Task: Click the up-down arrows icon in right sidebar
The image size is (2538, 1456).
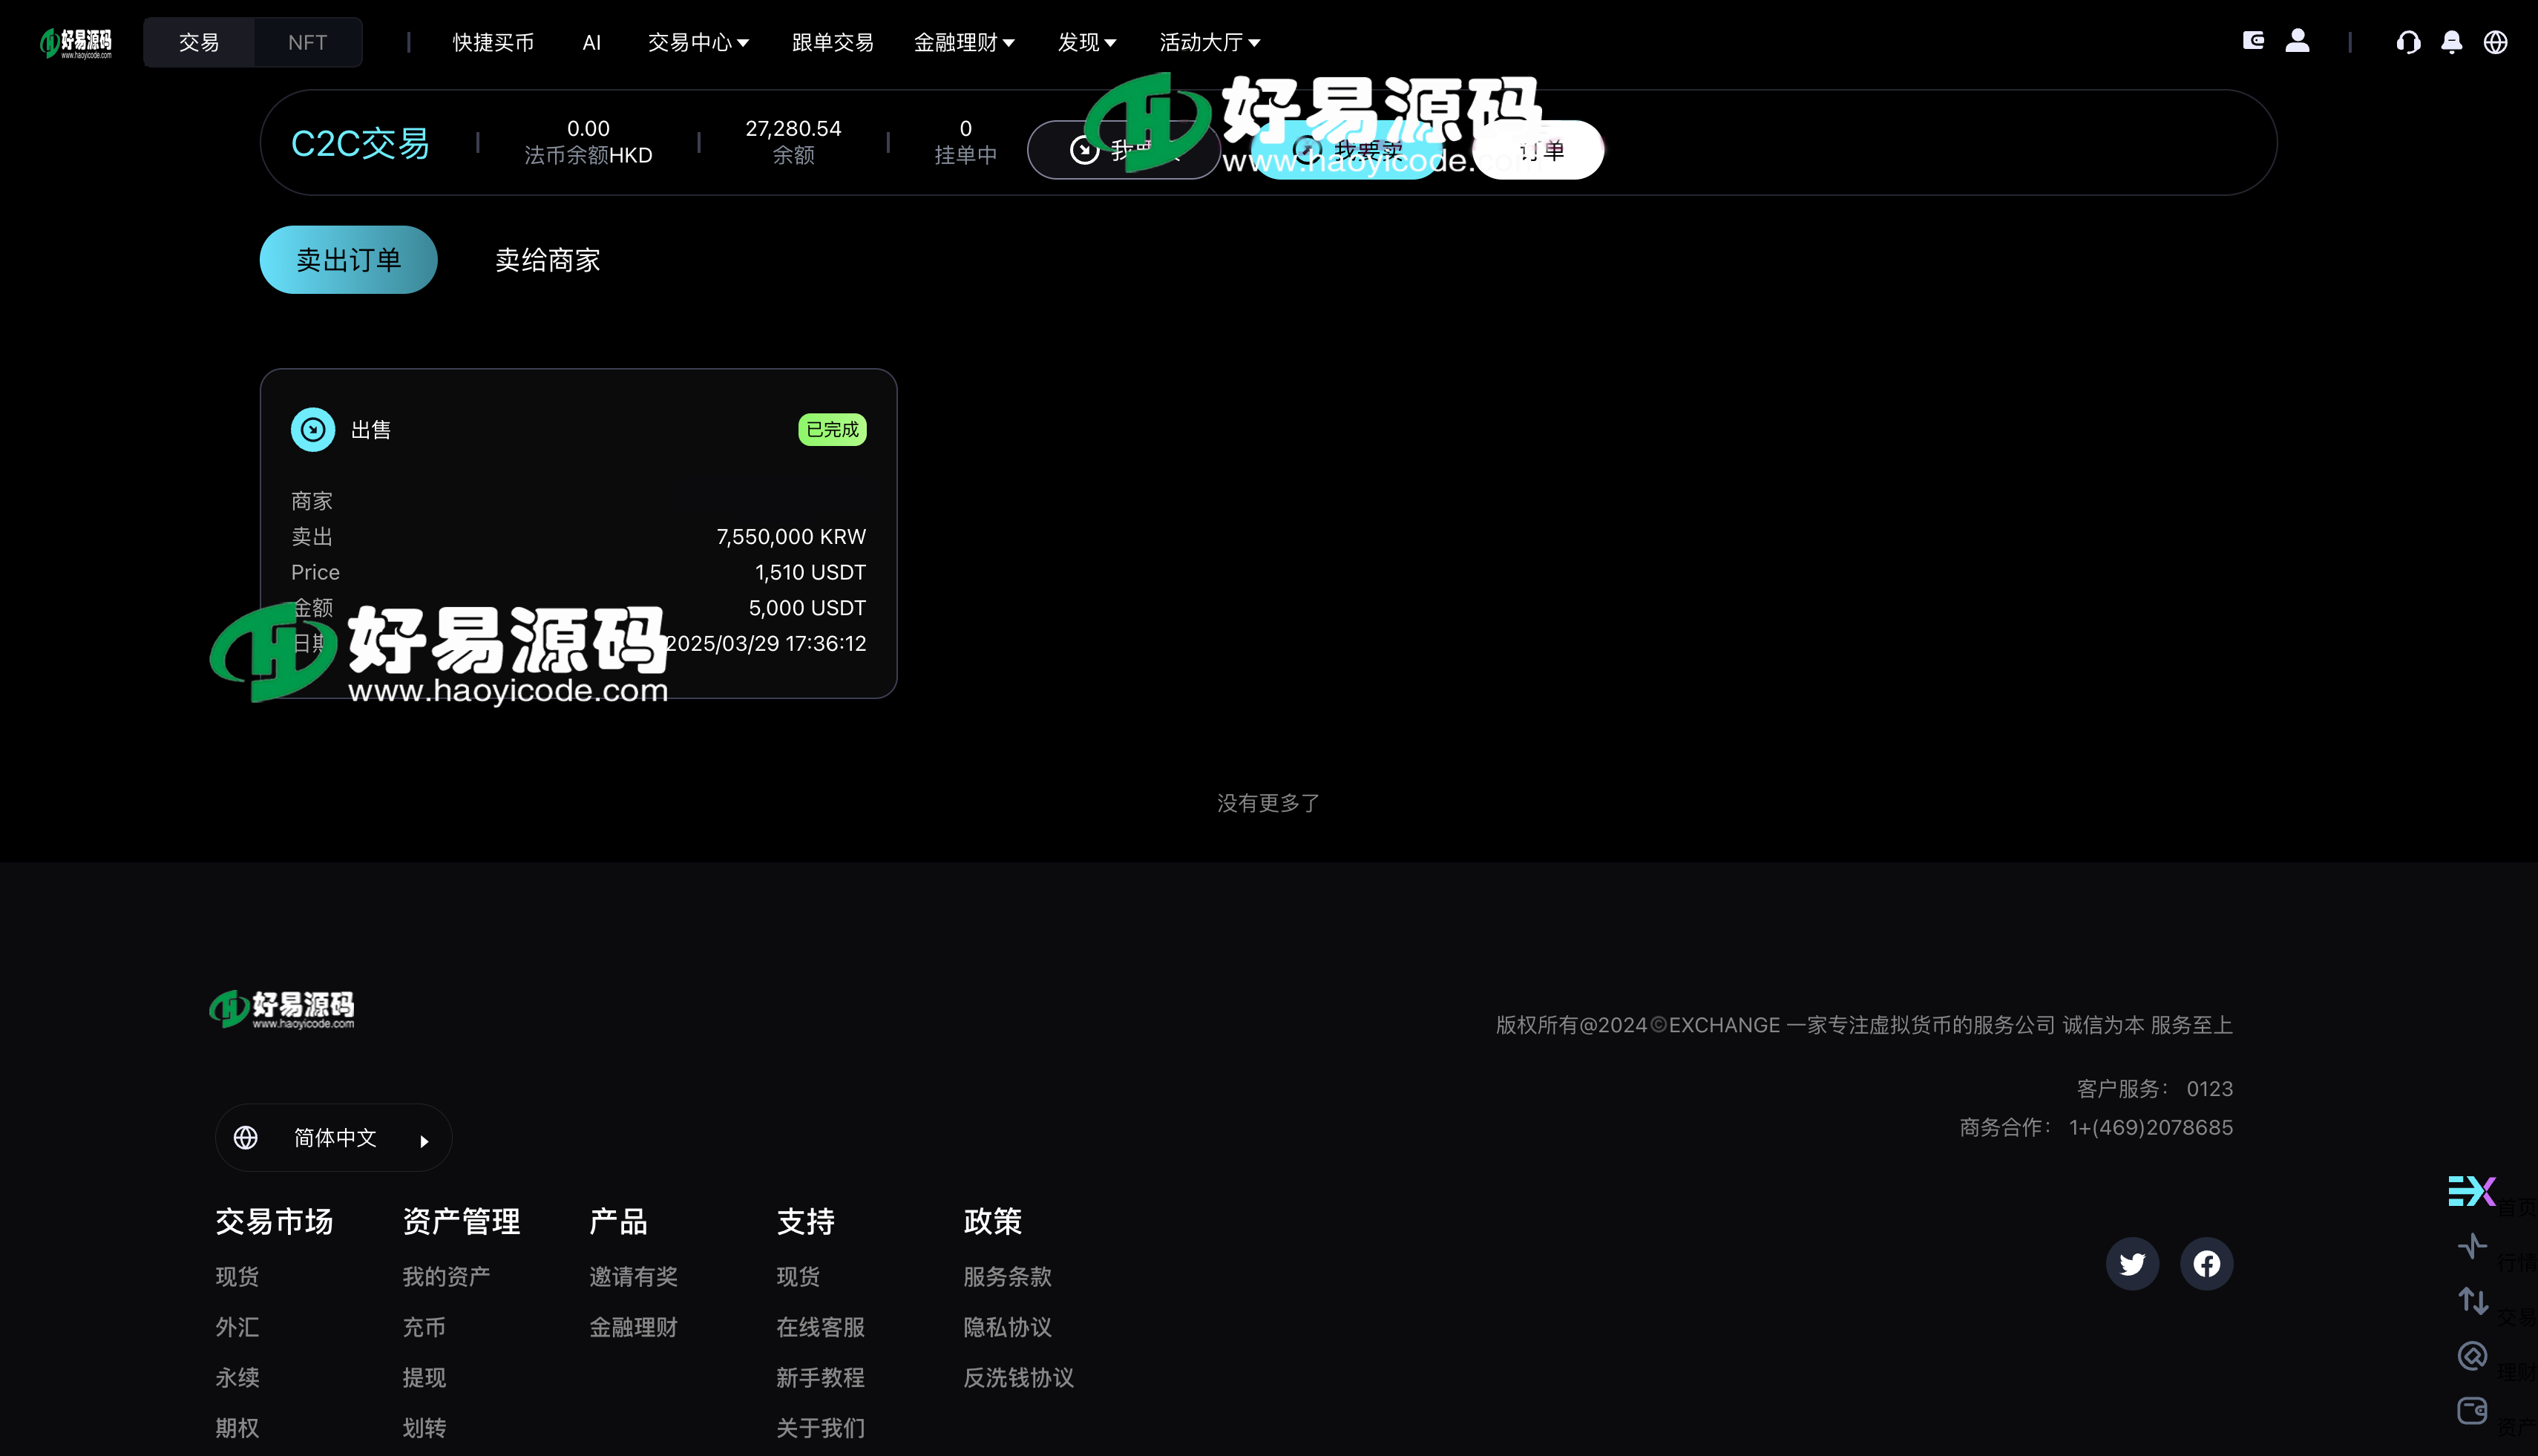Action: (x=2473, y=1301)
